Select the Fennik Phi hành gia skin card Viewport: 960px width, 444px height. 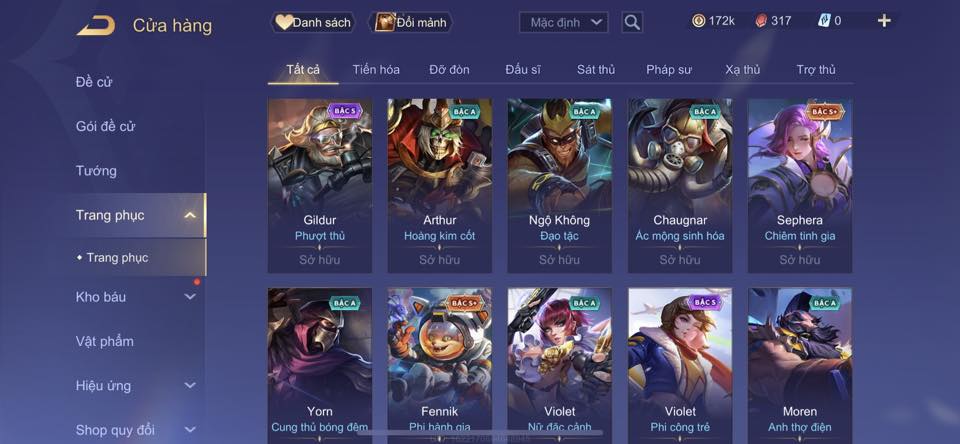pyautogui.click(x=440, y=366)
